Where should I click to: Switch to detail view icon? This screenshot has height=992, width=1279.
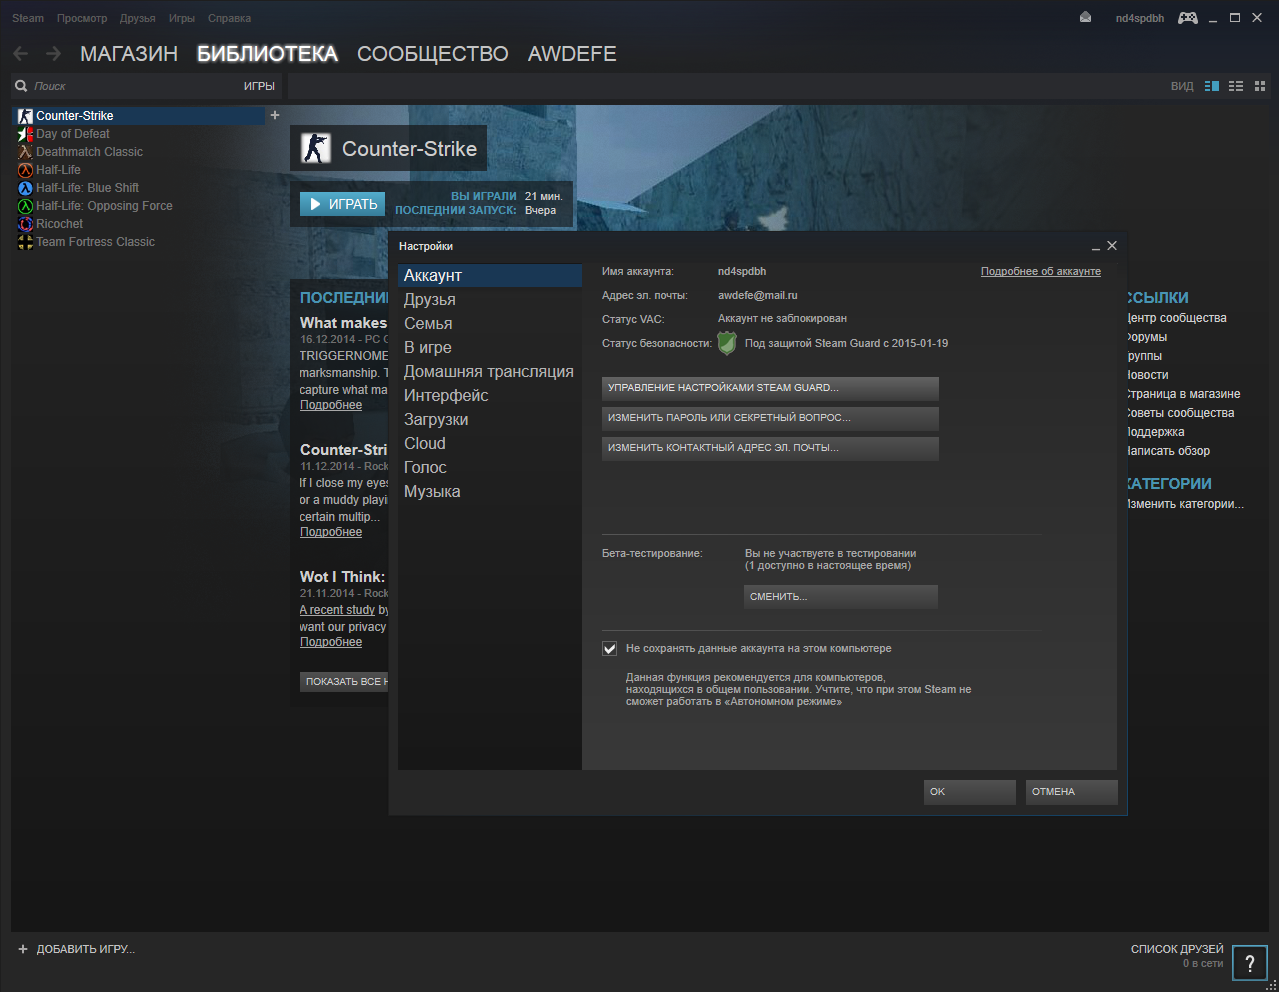(x=1212, y=86)
